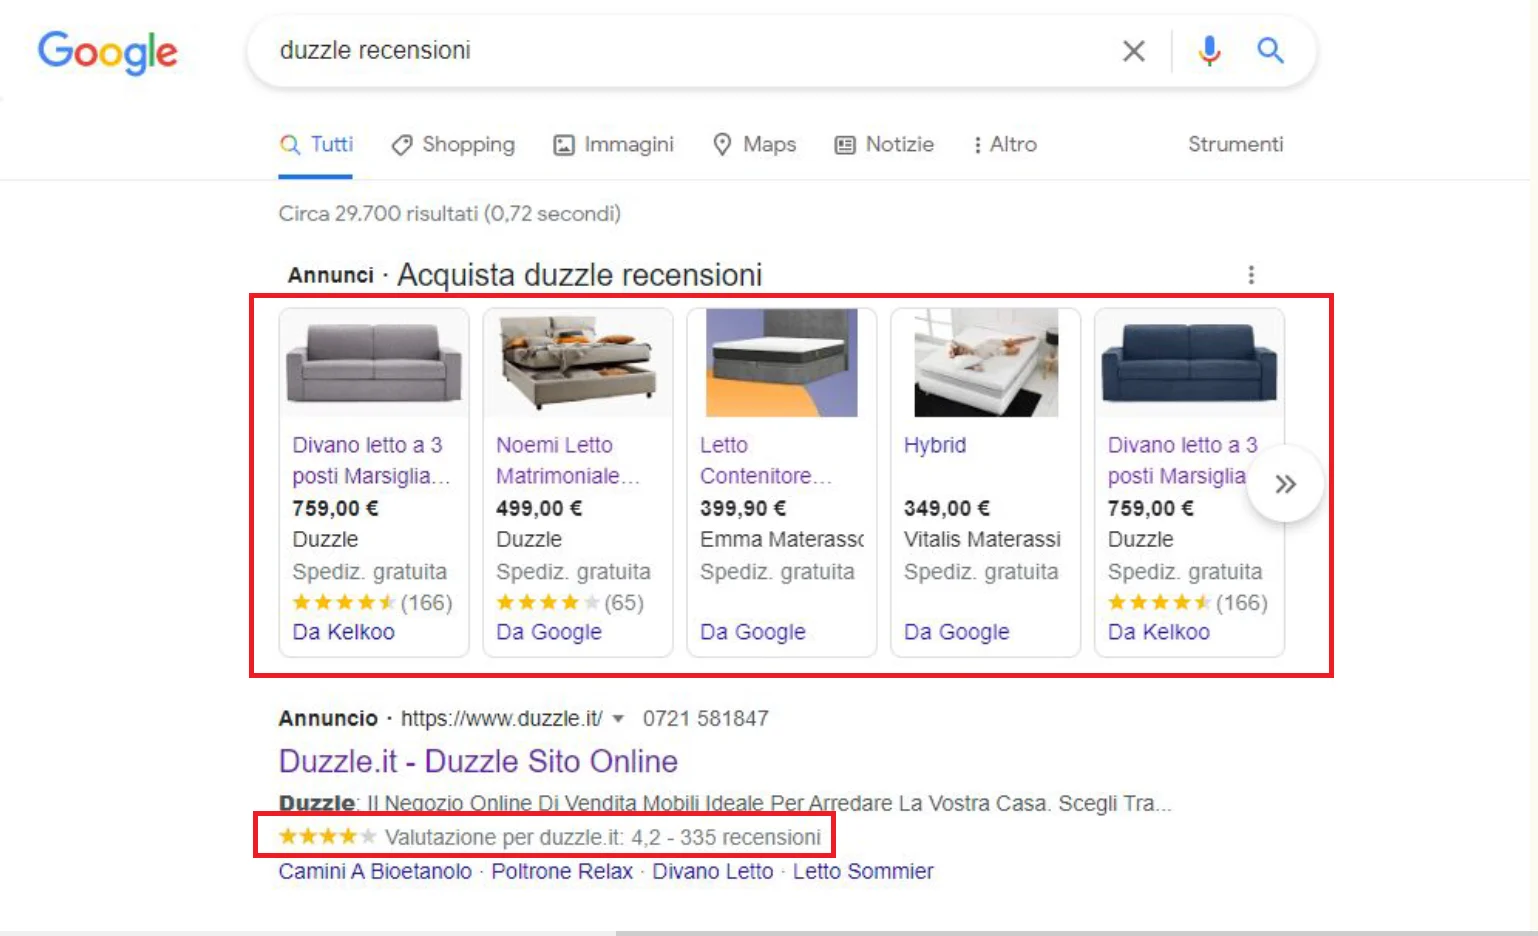The height and width of the screenshot is (936, 1538).
Task: Click the Circa 29.700 risultati text
Action: tap(450, 213)
